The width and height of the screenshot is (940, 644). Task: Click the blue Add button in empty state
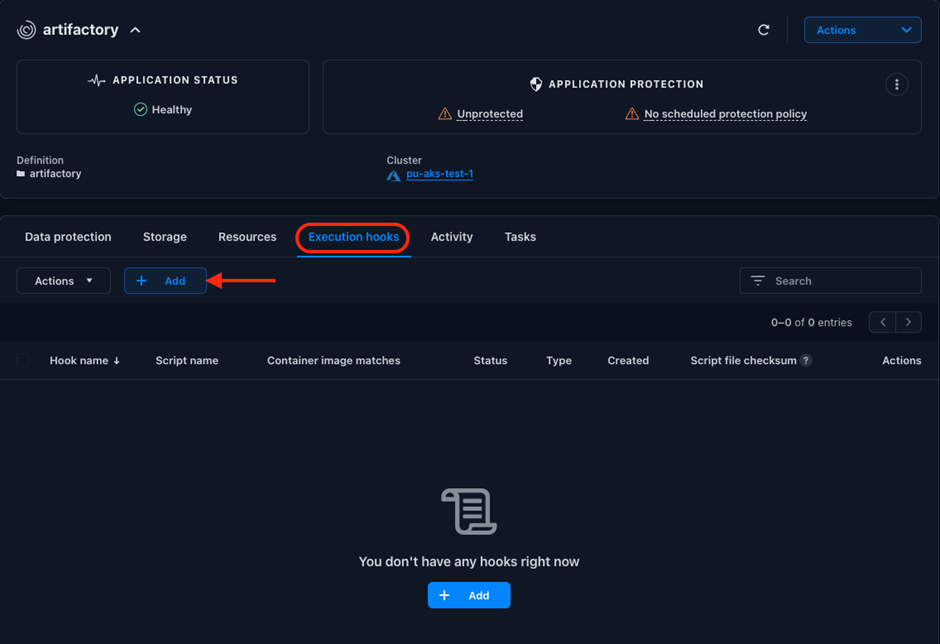[x=469, y=595]
